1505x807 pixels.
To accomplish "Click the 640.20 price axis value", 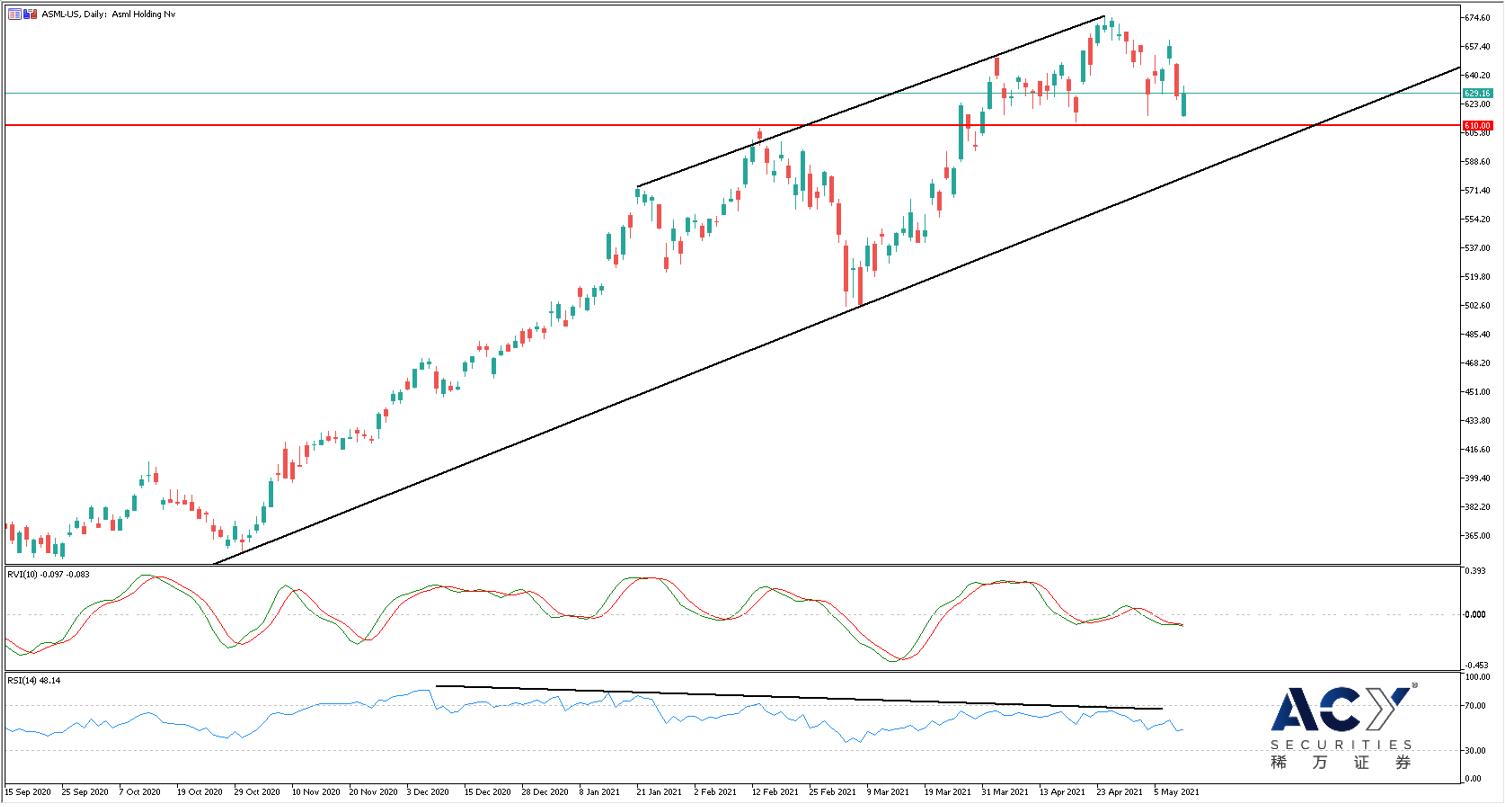I will (1477, 75).
